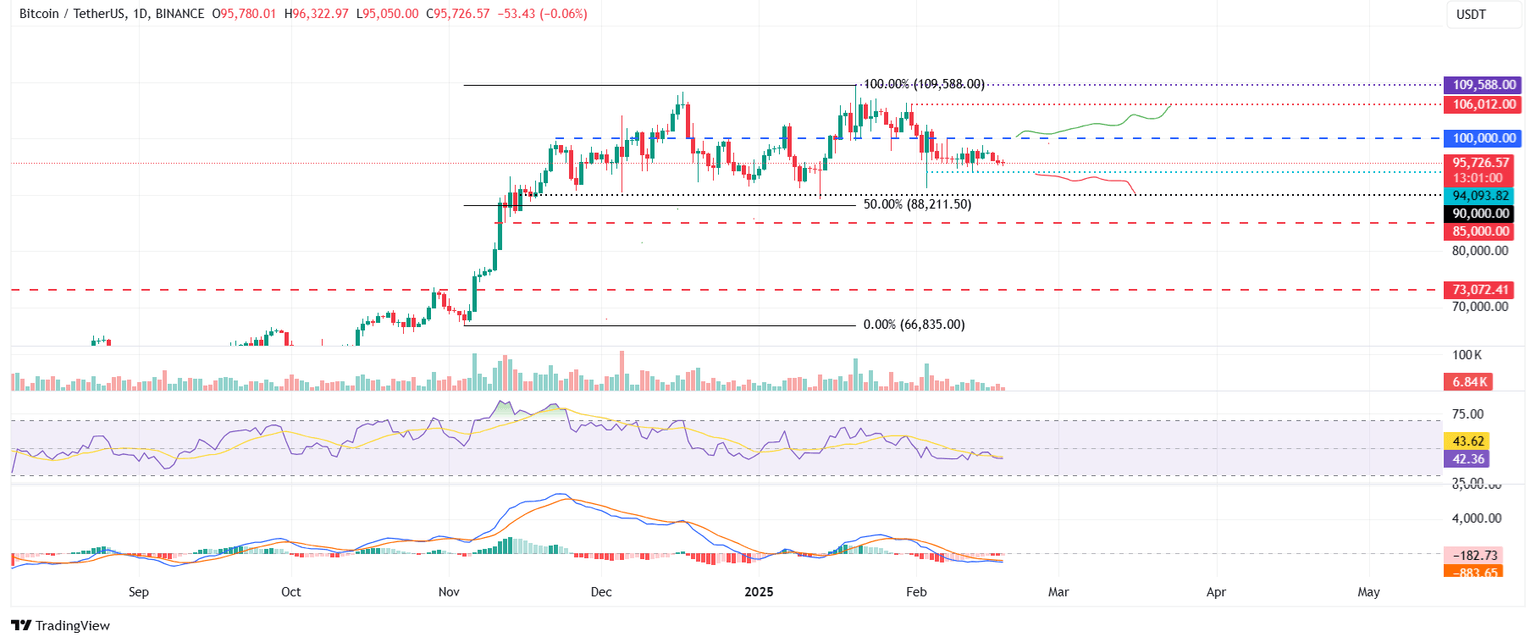Click the 2025 label on time axis
The height and width of the screenshot is (644, 1536).
point(758,592)
